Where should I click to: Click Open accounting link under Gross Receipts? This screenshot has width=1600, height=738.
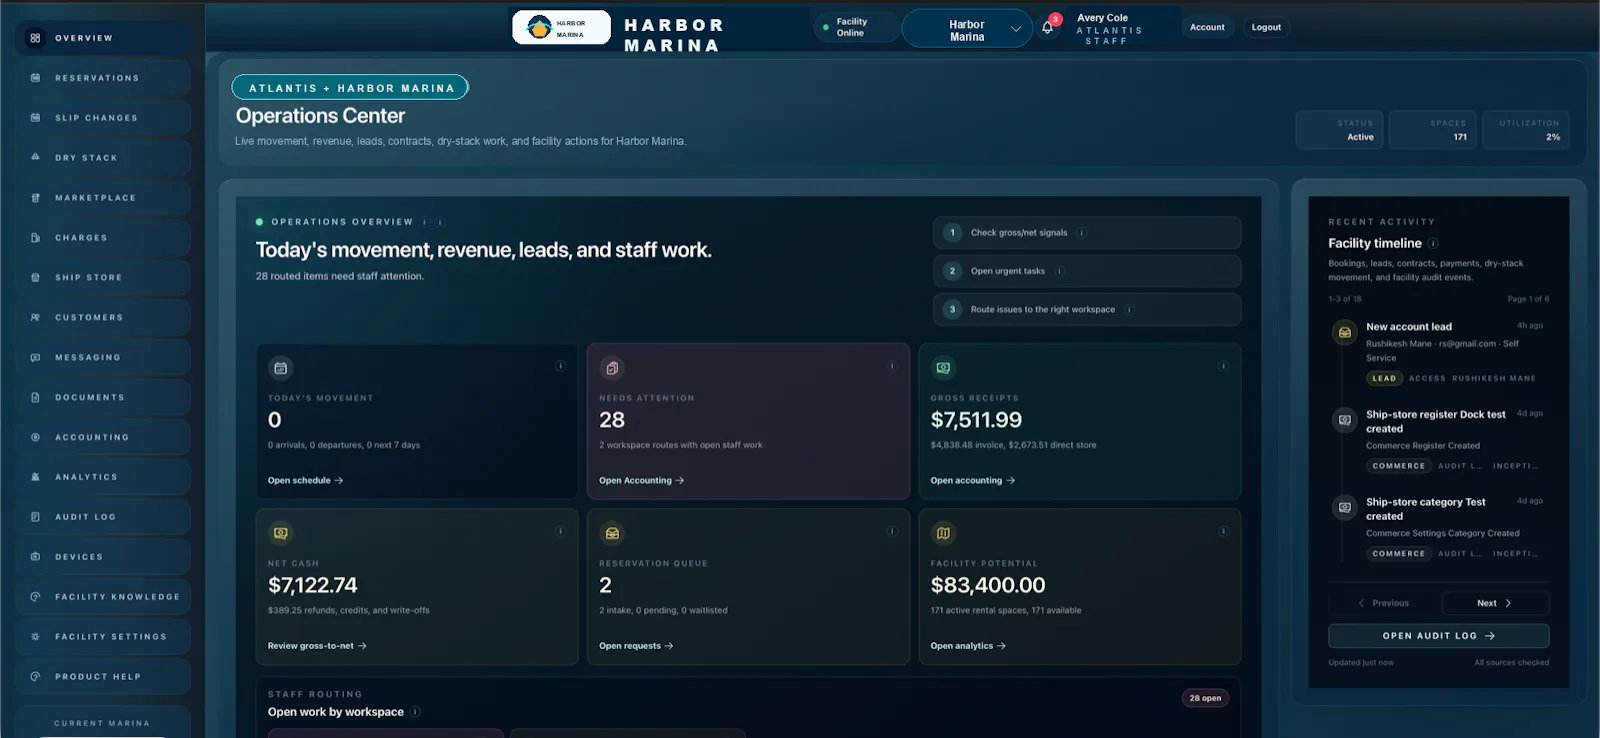click(973, 481)
